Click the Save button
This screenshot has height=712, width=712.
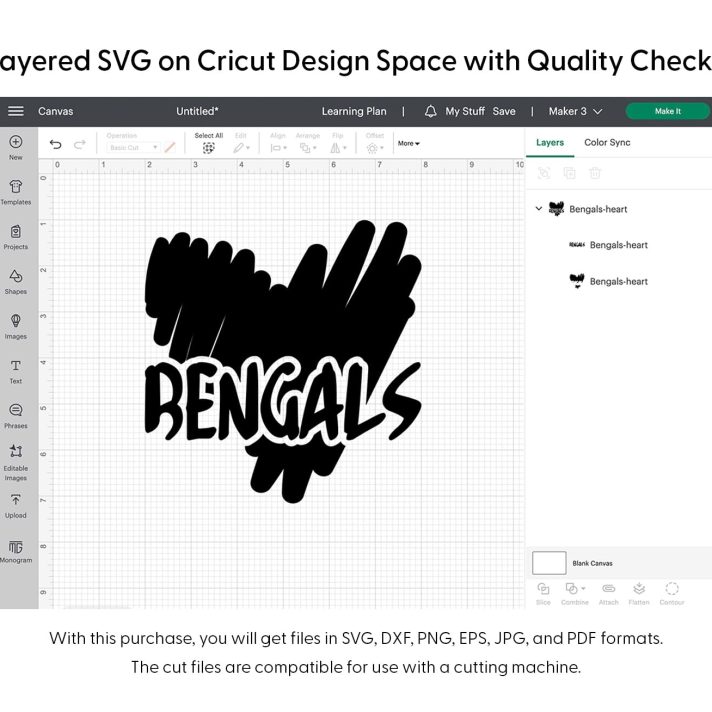(504, 111)
